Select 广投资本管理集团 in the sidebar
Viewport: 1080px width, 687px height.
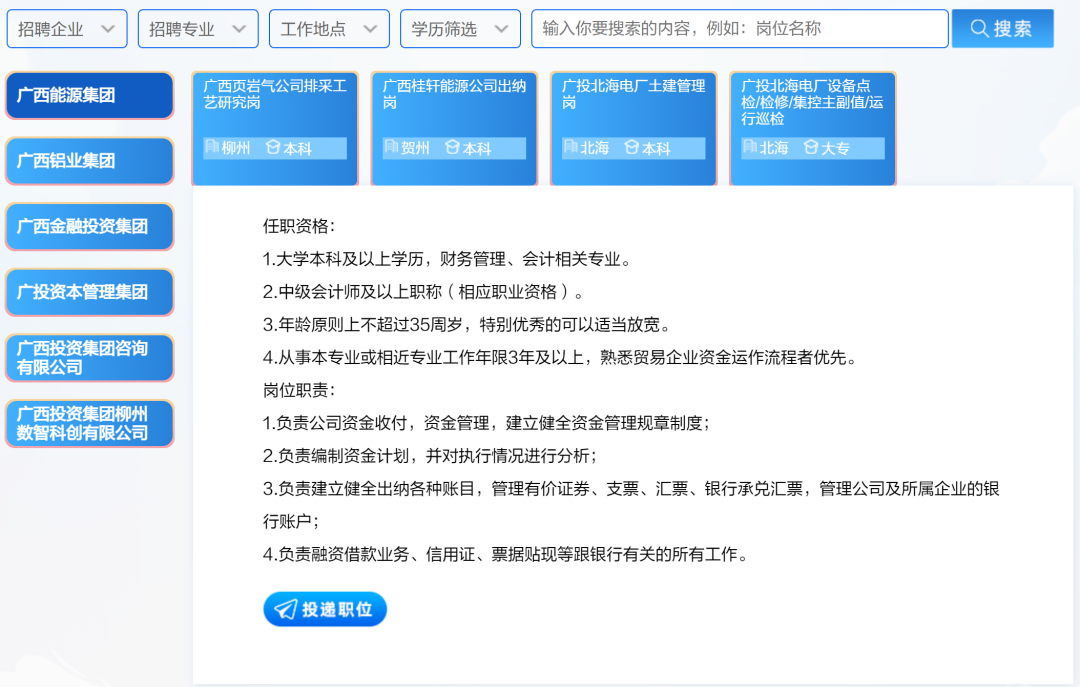click(x=90, y=292)
